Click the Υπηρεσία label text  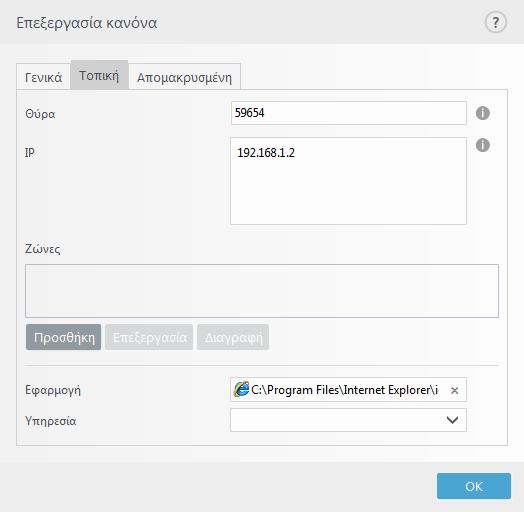(51, 421)
